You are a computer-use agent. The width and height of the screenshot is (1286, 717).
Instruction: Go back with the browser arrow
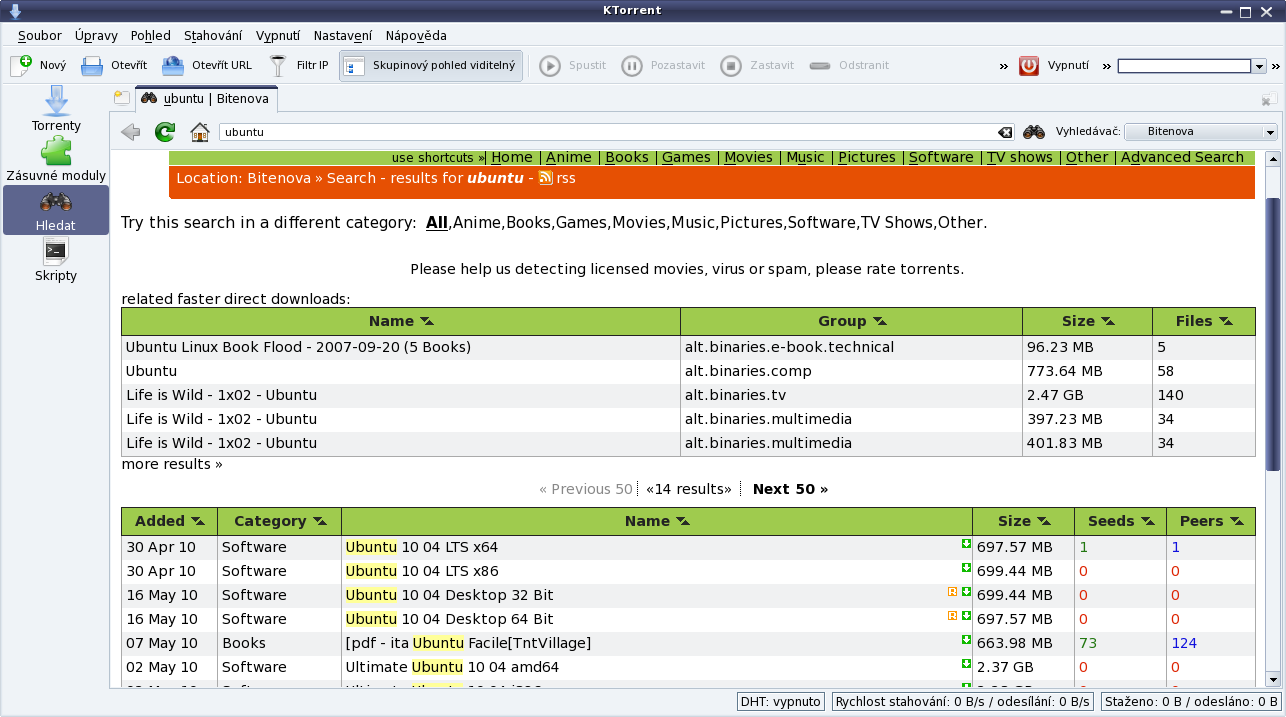(130, 132)
